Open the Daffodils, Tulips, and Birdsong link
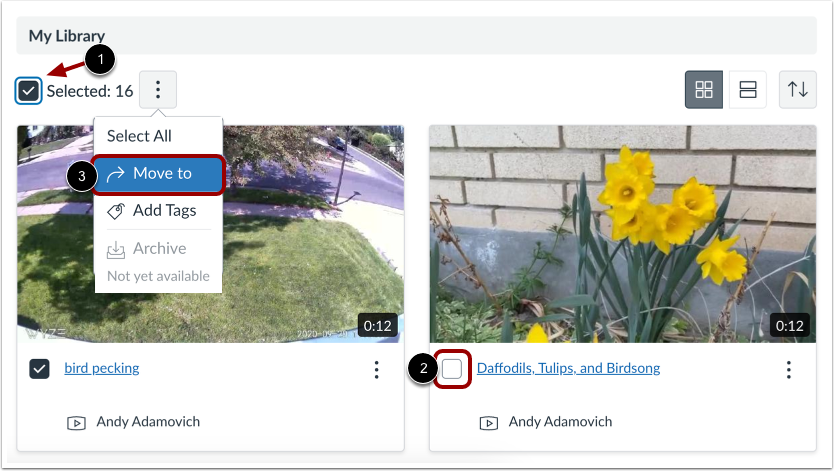The width and height of the screenshot is (834, 471). (568, 368)
